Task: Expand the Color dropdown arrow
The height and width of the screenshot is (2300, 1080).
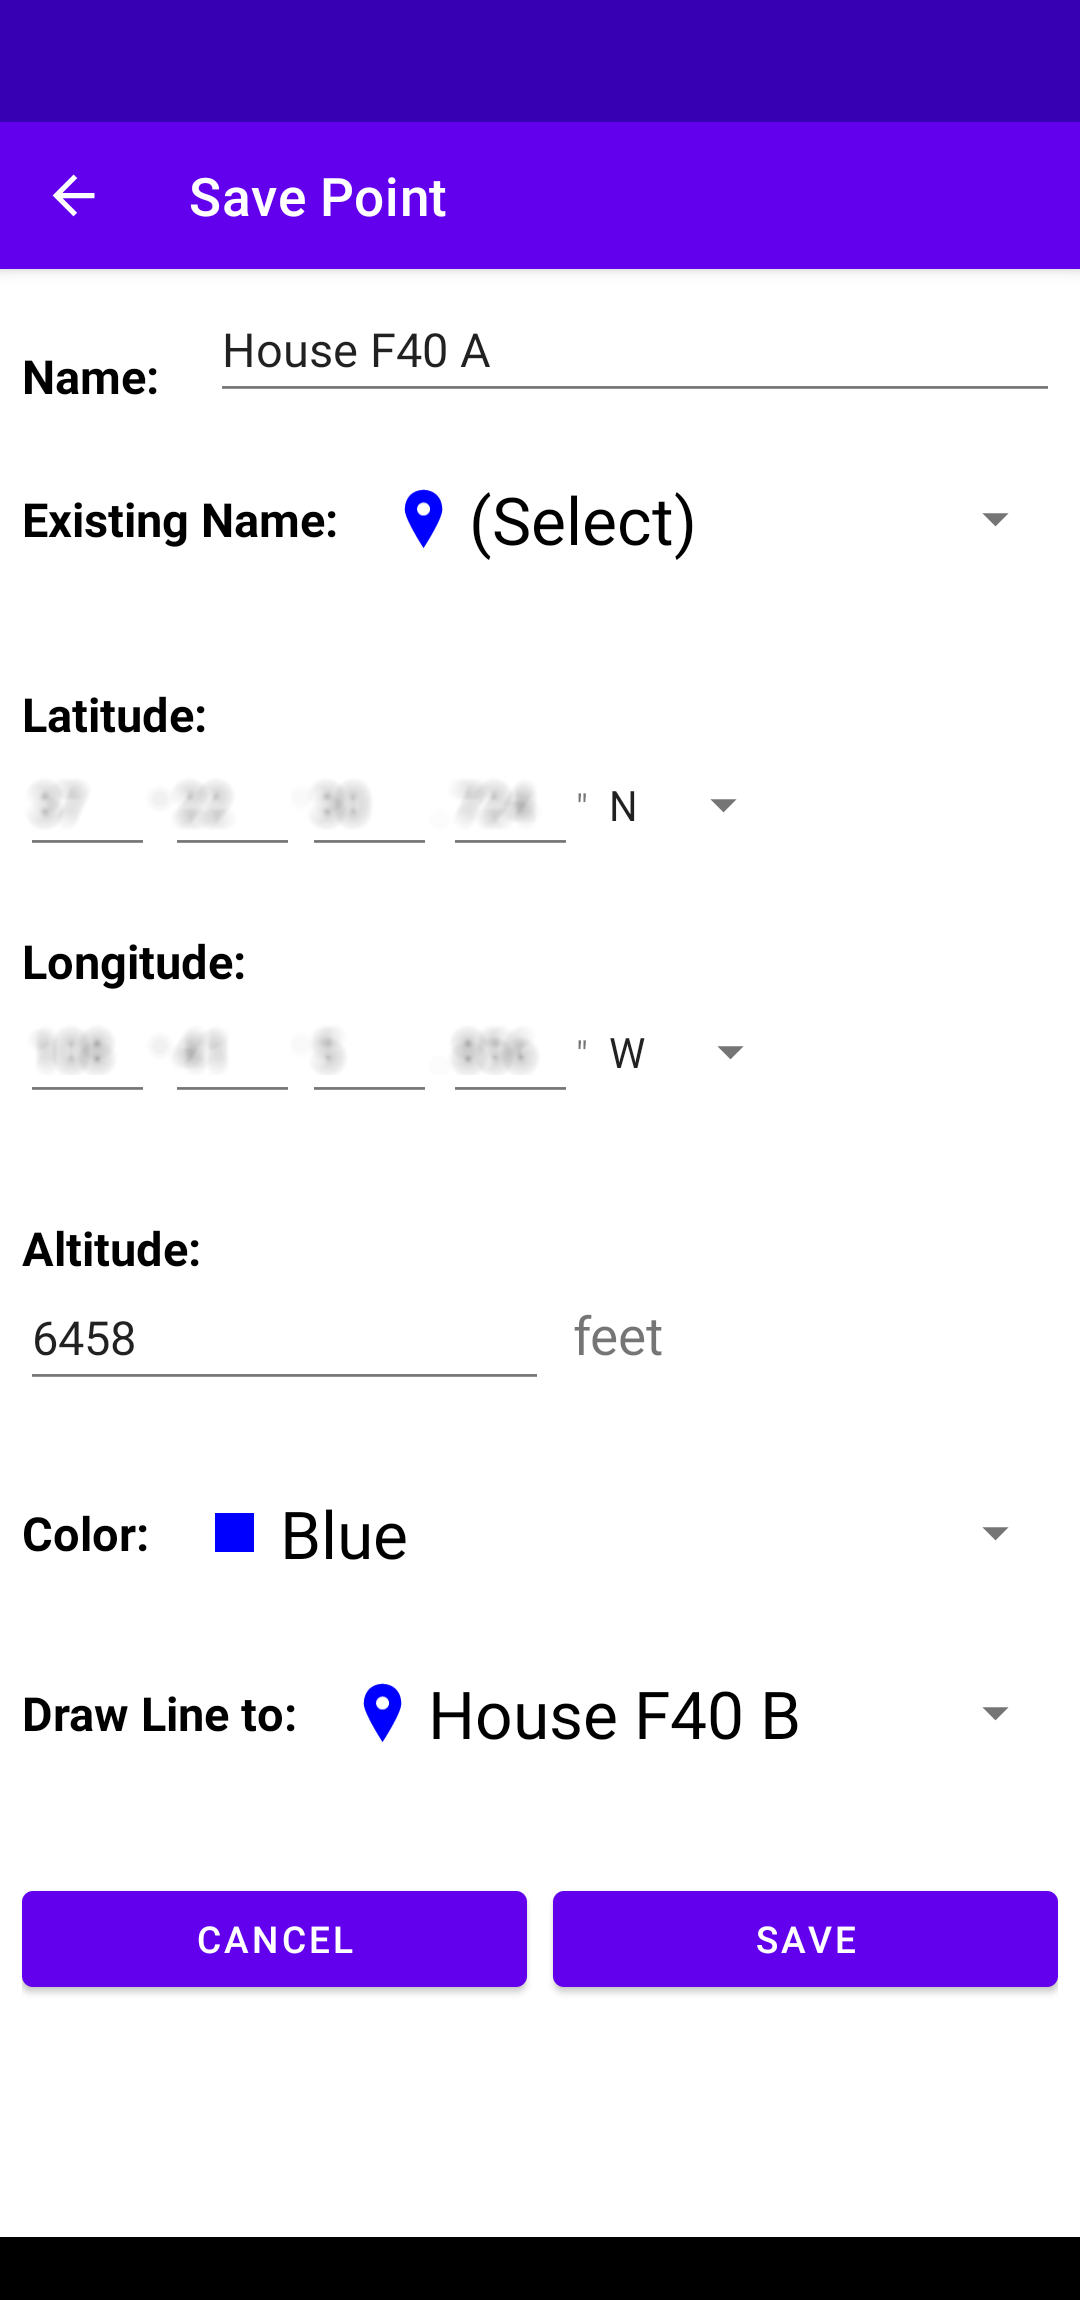Action: pos(995,1533)
